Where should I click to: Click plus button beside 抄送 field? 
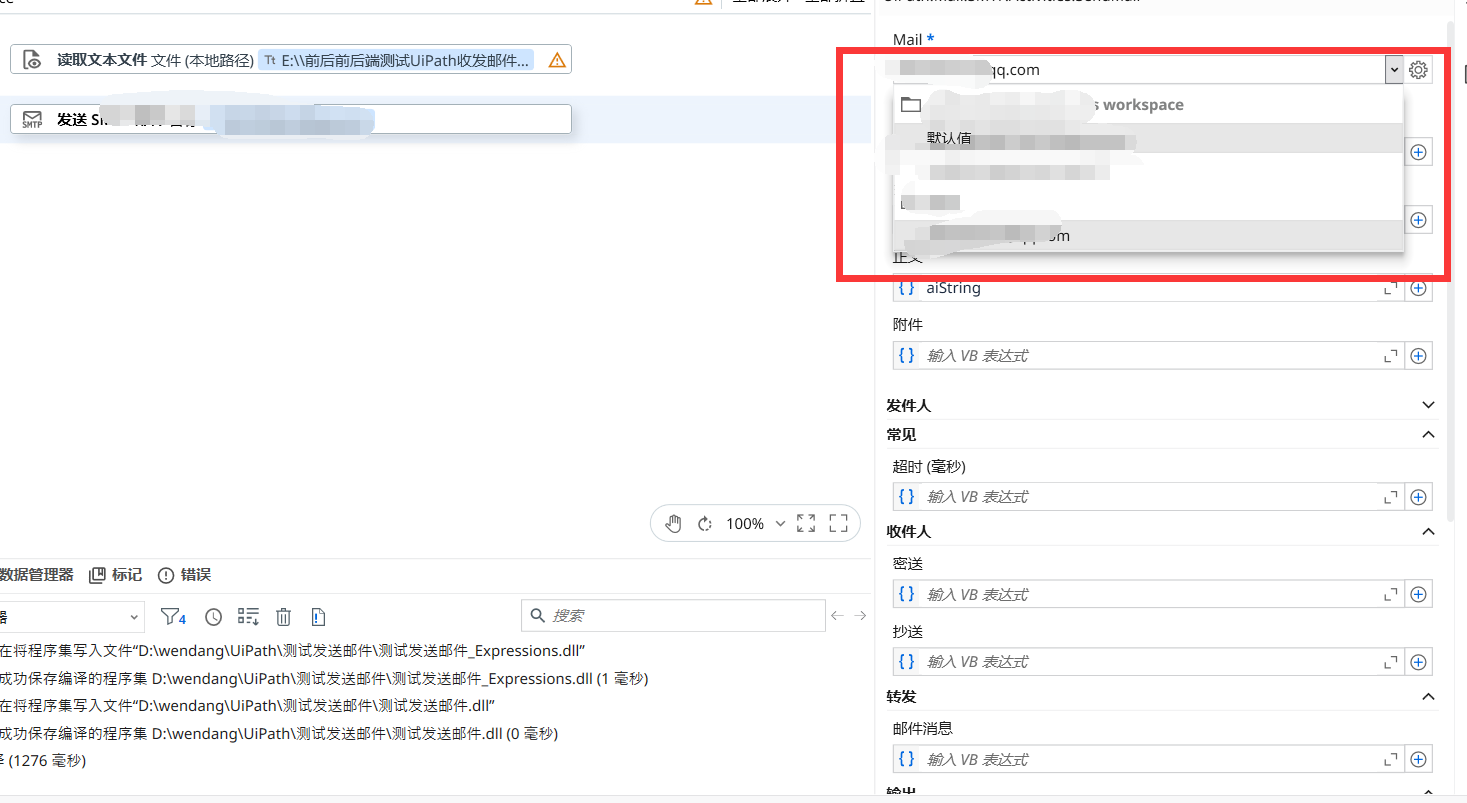point(1418,662)
